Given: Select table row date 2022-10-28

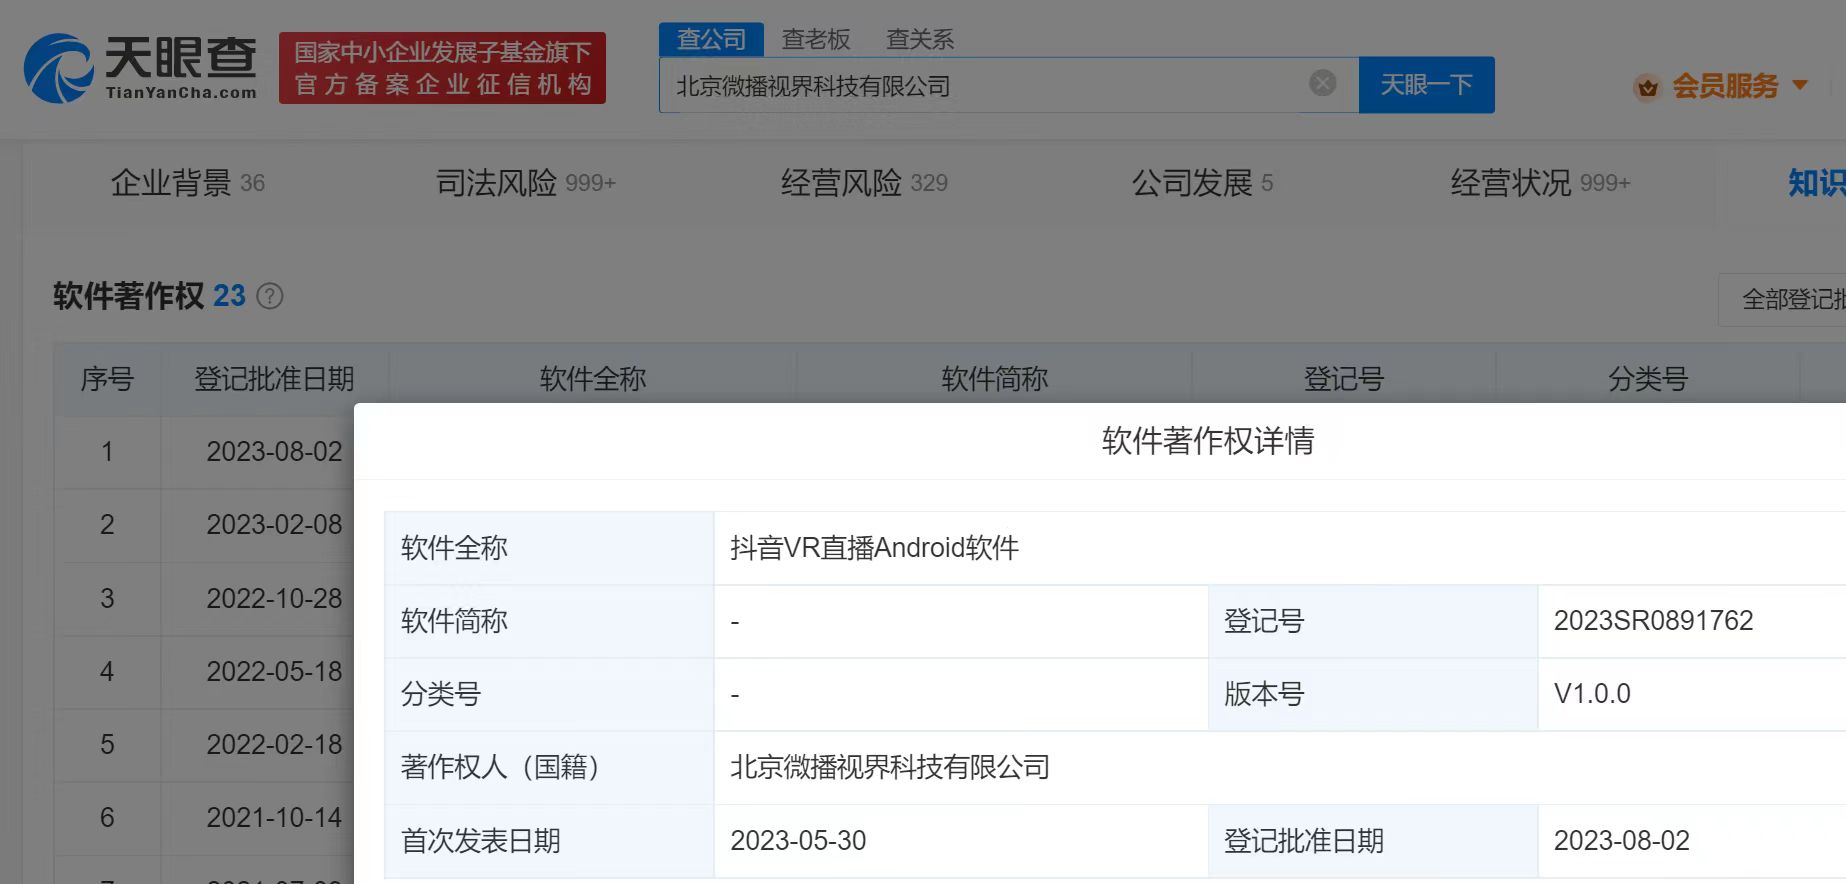Looking at the screenshot, I should pyautogui.click(x=274, y=599).
